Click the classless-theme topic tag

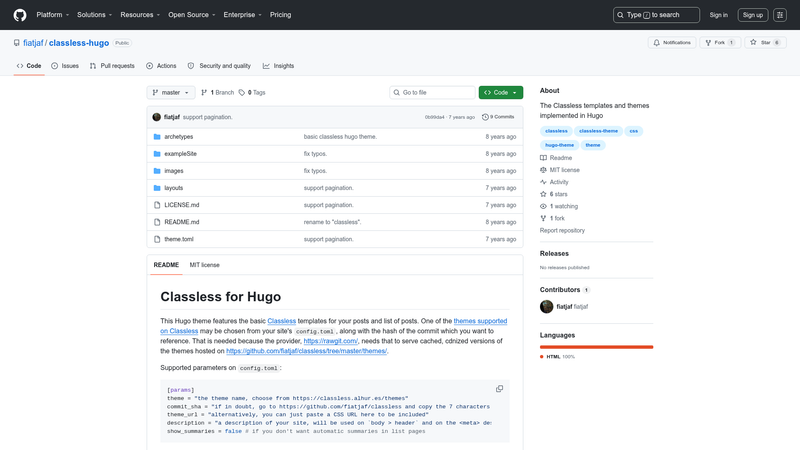(x=598, y=131)
